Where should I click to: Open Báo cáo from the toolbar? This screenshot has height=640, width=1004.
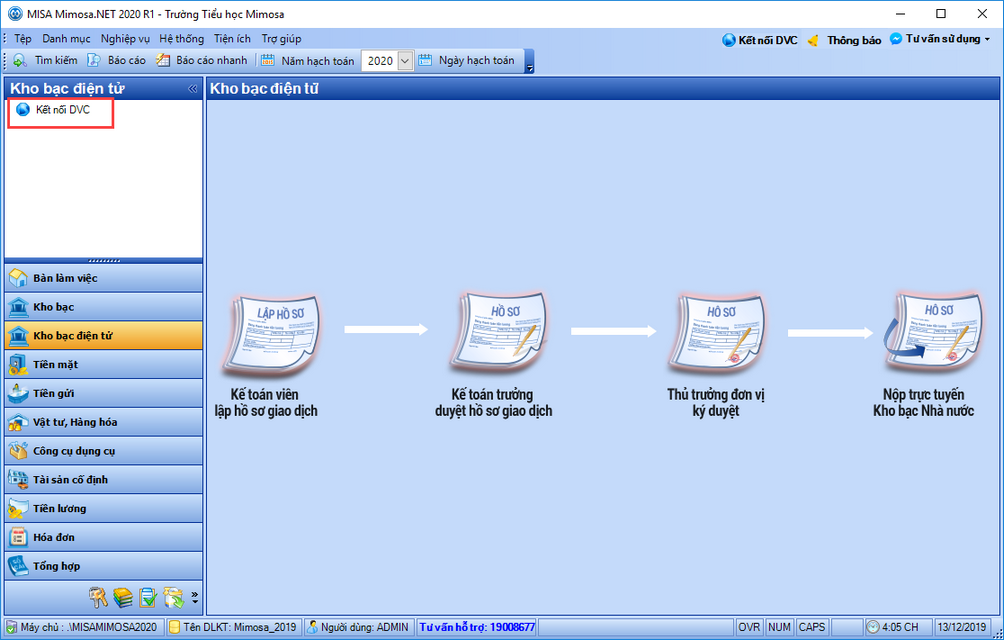(x=117, y=60)
